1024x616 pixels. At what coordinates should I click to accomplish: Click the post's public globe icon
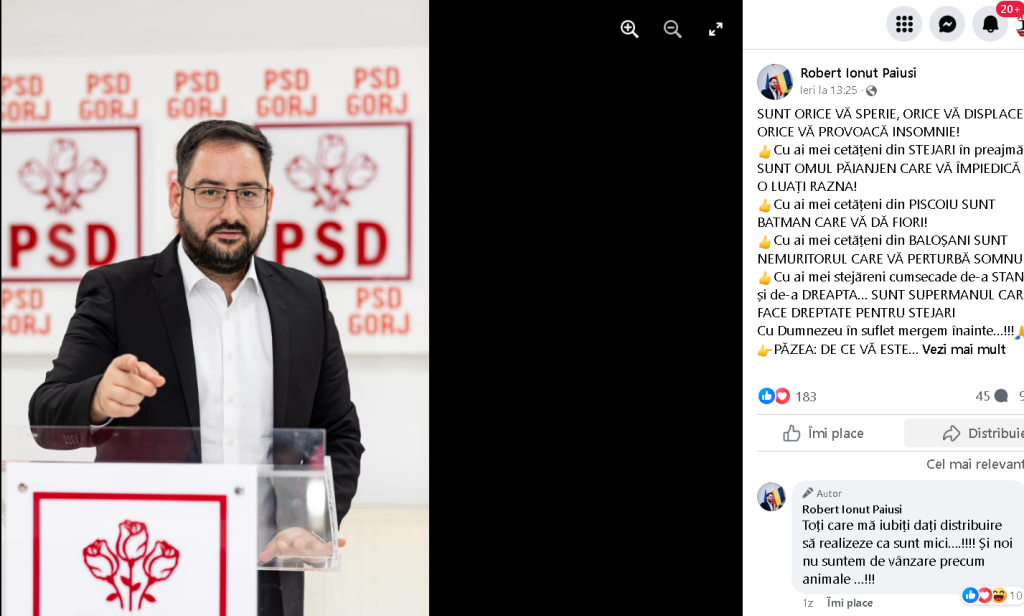coord(871,91)
